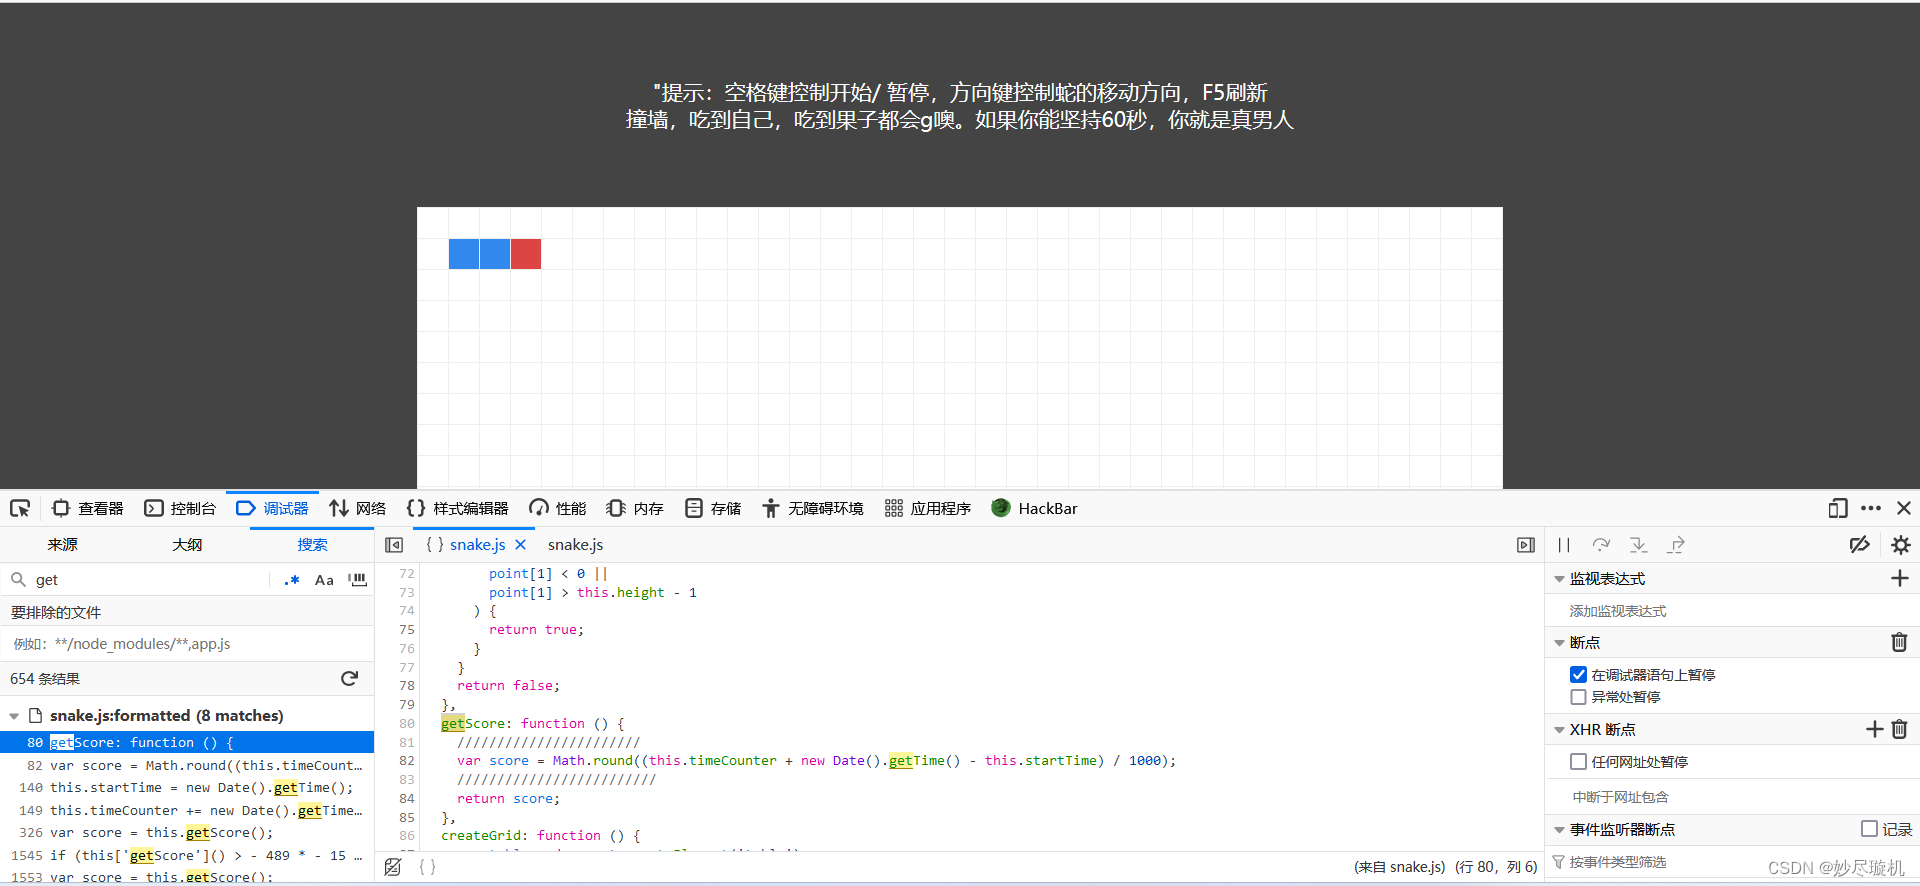Select result line 1545 if this getScore
The width and height of the screenshot is (1920, 886).
187,855
